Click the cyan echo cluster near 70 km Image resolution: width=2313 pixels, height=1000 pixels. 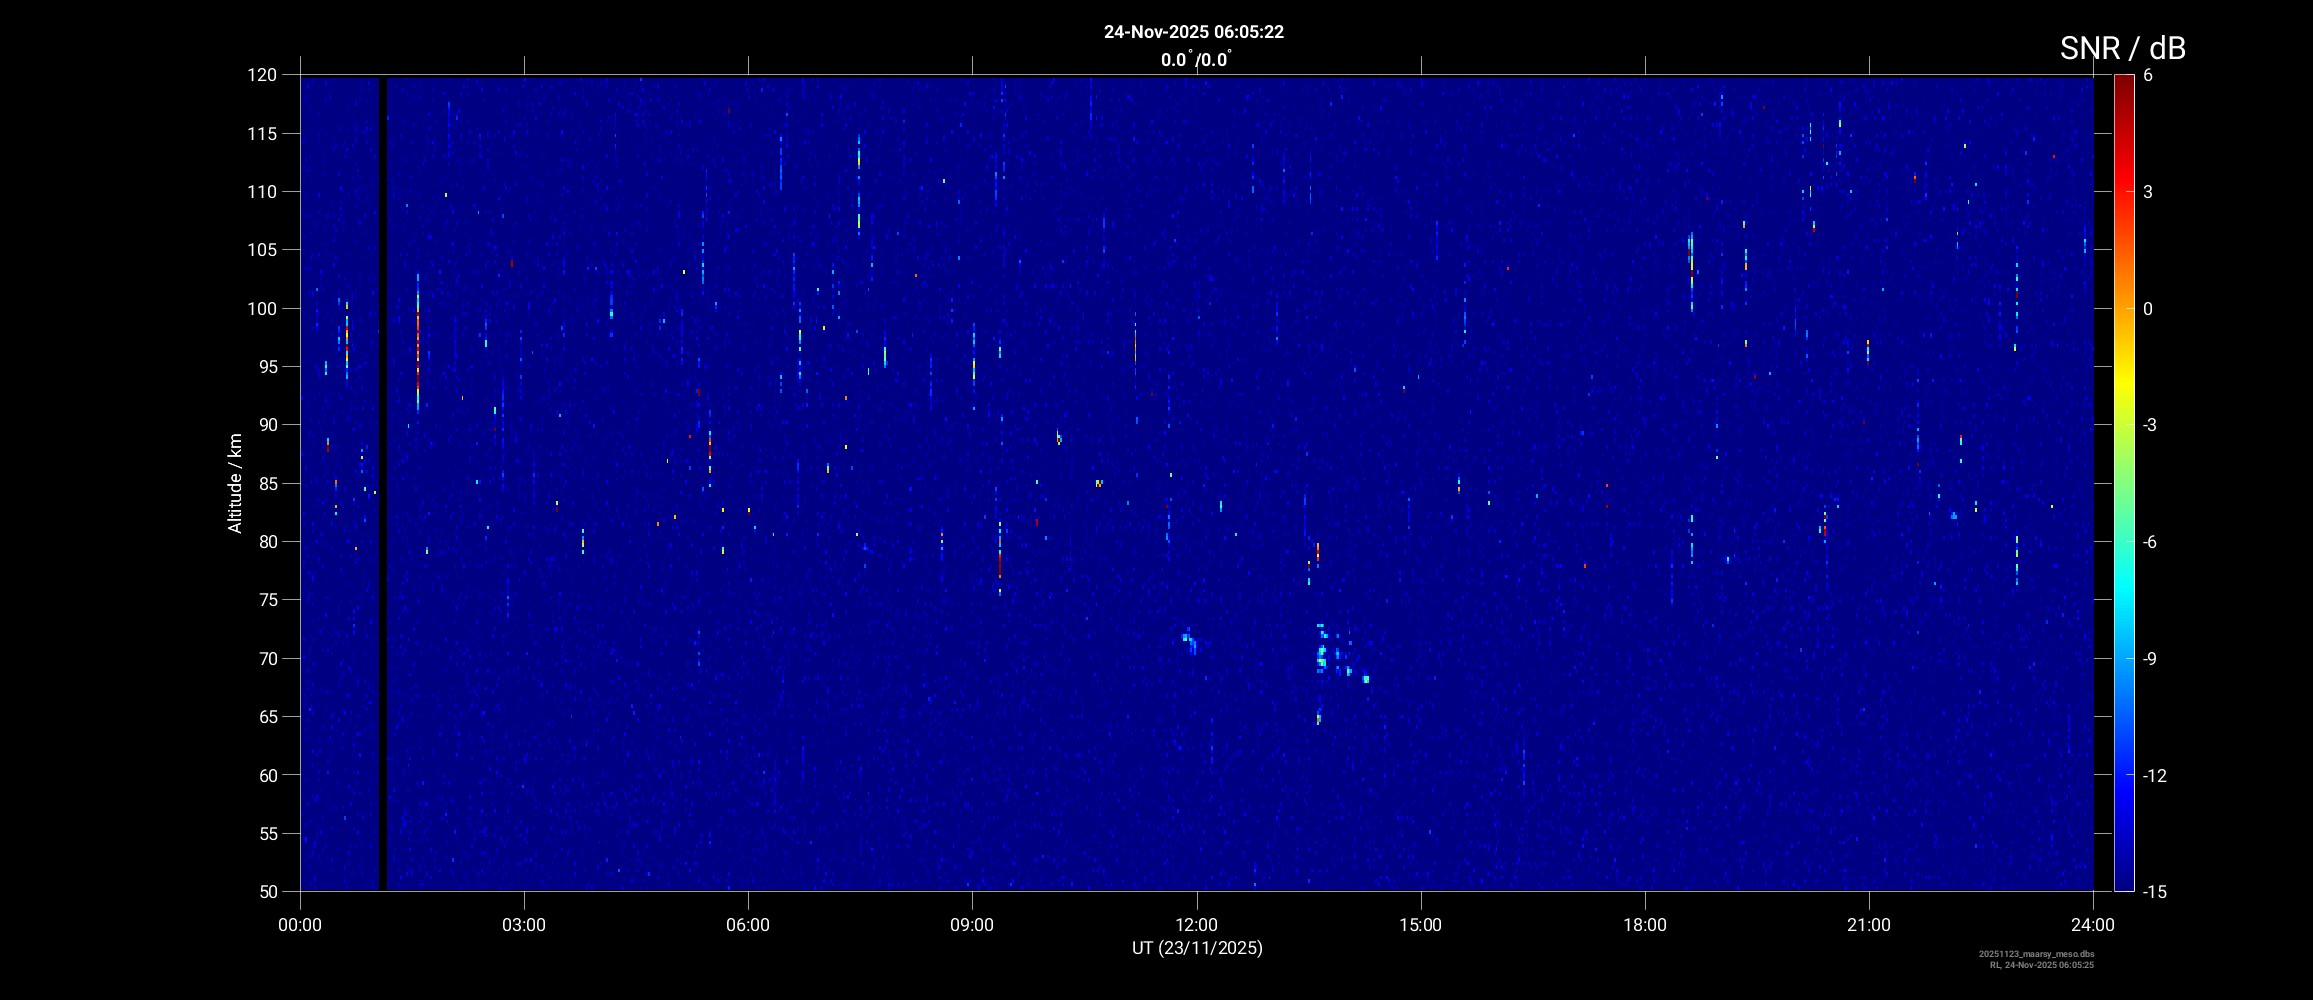click(x=1322, y=655)
